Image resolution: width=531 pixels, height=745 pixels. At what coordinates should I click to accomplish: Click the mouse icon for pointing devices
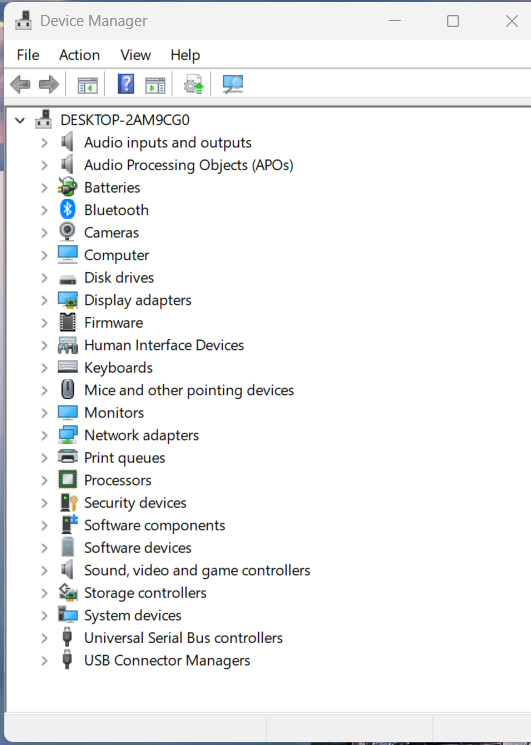[67, 390]
